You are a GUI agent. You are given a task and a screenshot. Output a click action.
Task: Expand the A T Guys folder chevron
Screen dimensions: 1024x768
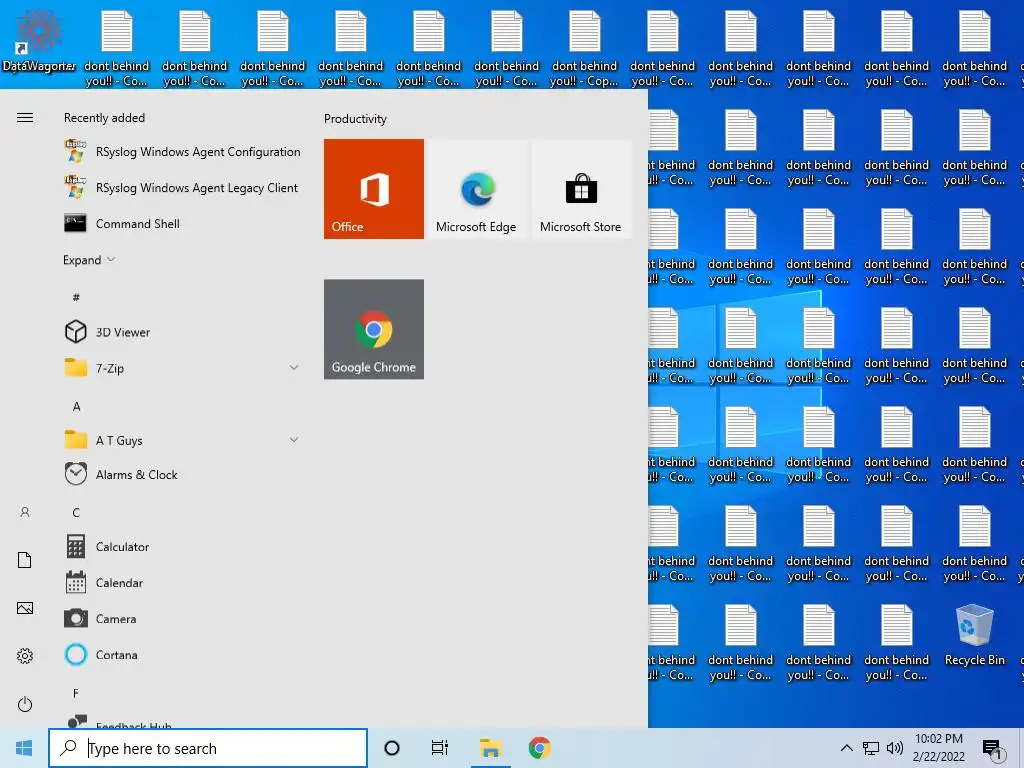coord(294,440)
